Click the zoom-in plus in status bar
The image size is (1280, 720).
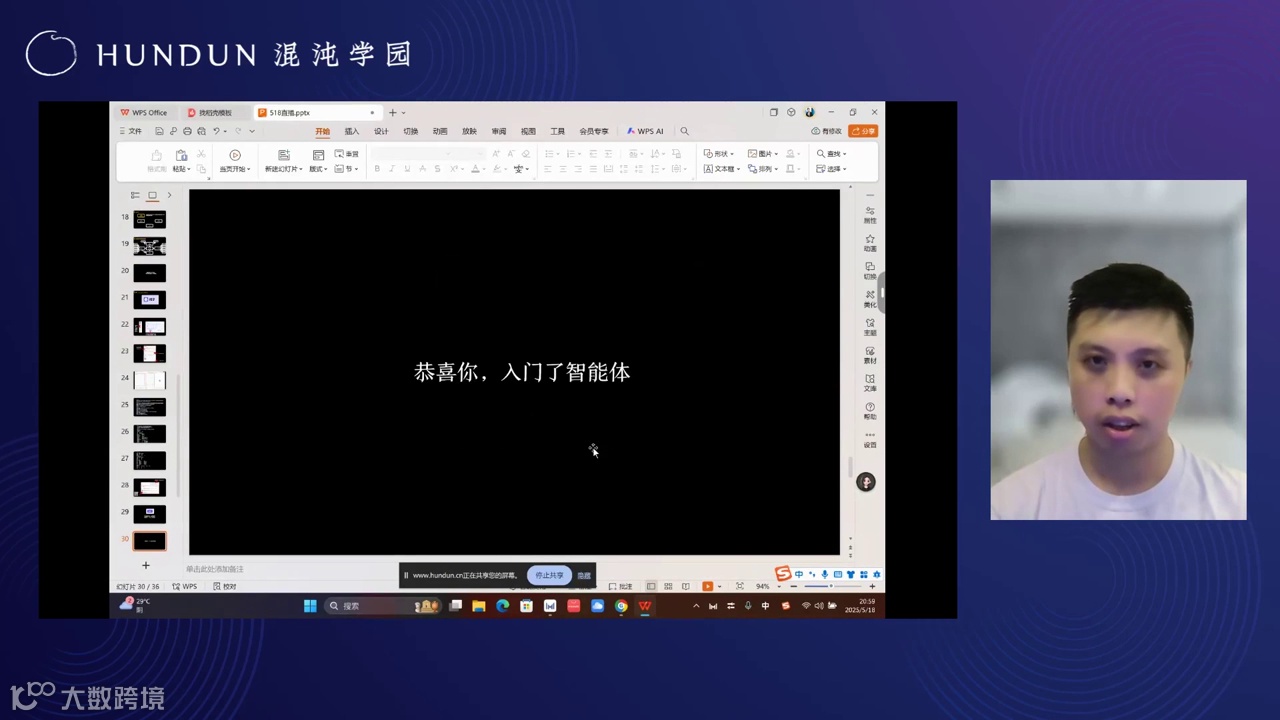pyautogui.click(x=872, y=586)
